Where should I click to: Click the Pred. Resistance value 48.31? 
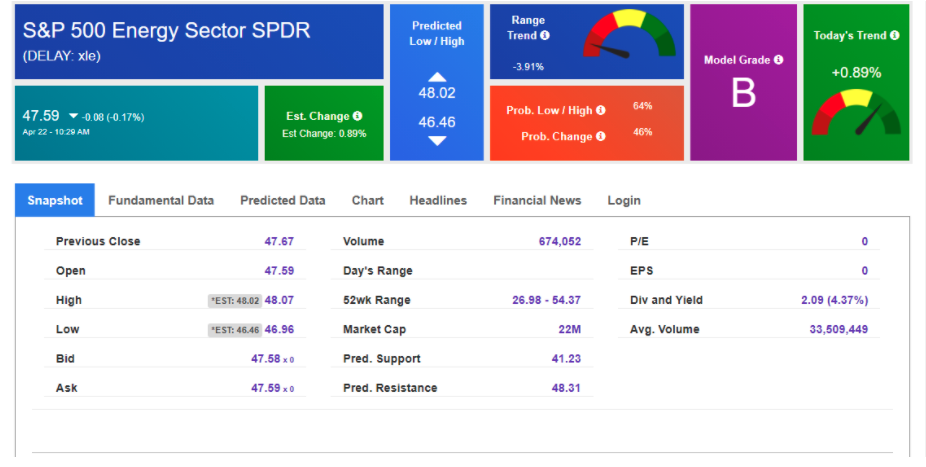(566, 388)
